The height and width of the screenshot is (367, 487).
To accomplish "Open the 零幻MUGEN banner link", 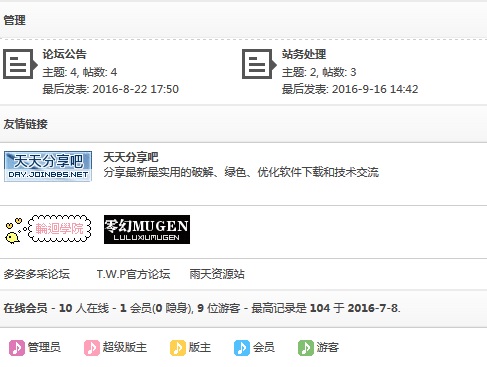I will coord(147,229).
